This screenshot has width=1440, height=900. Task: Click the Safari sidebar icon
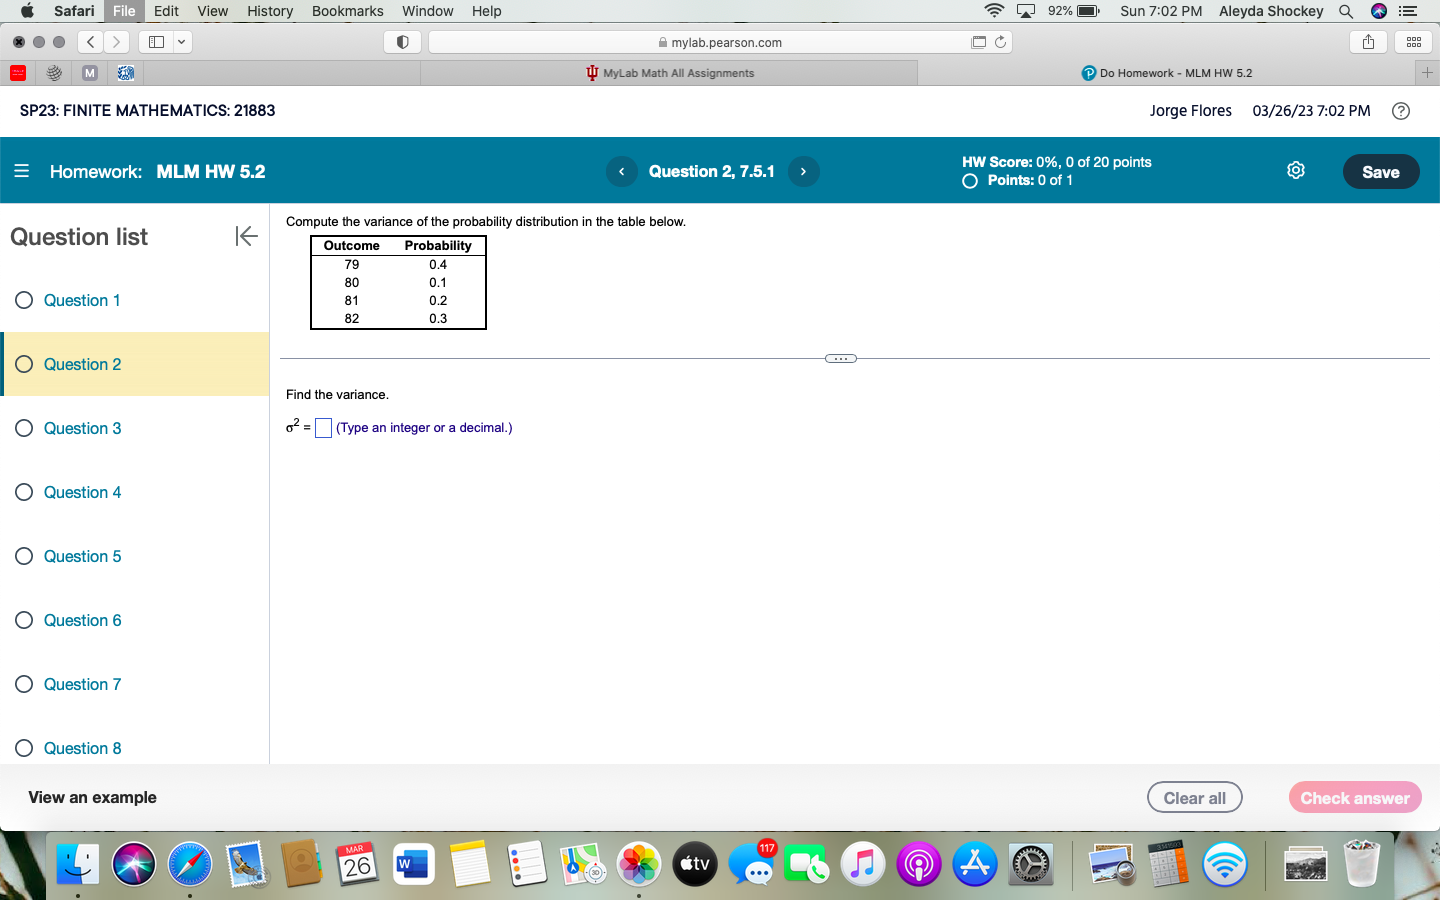point(156,41)
